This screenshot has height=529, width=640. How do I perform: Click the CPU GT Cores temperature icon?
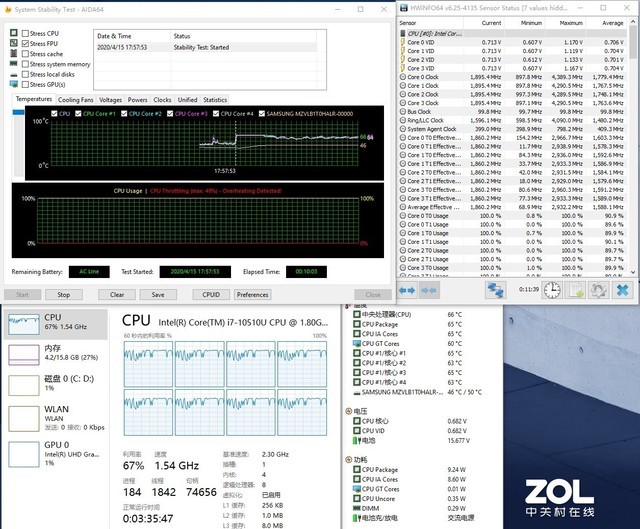pyautogui.click(x=357, y=343)
